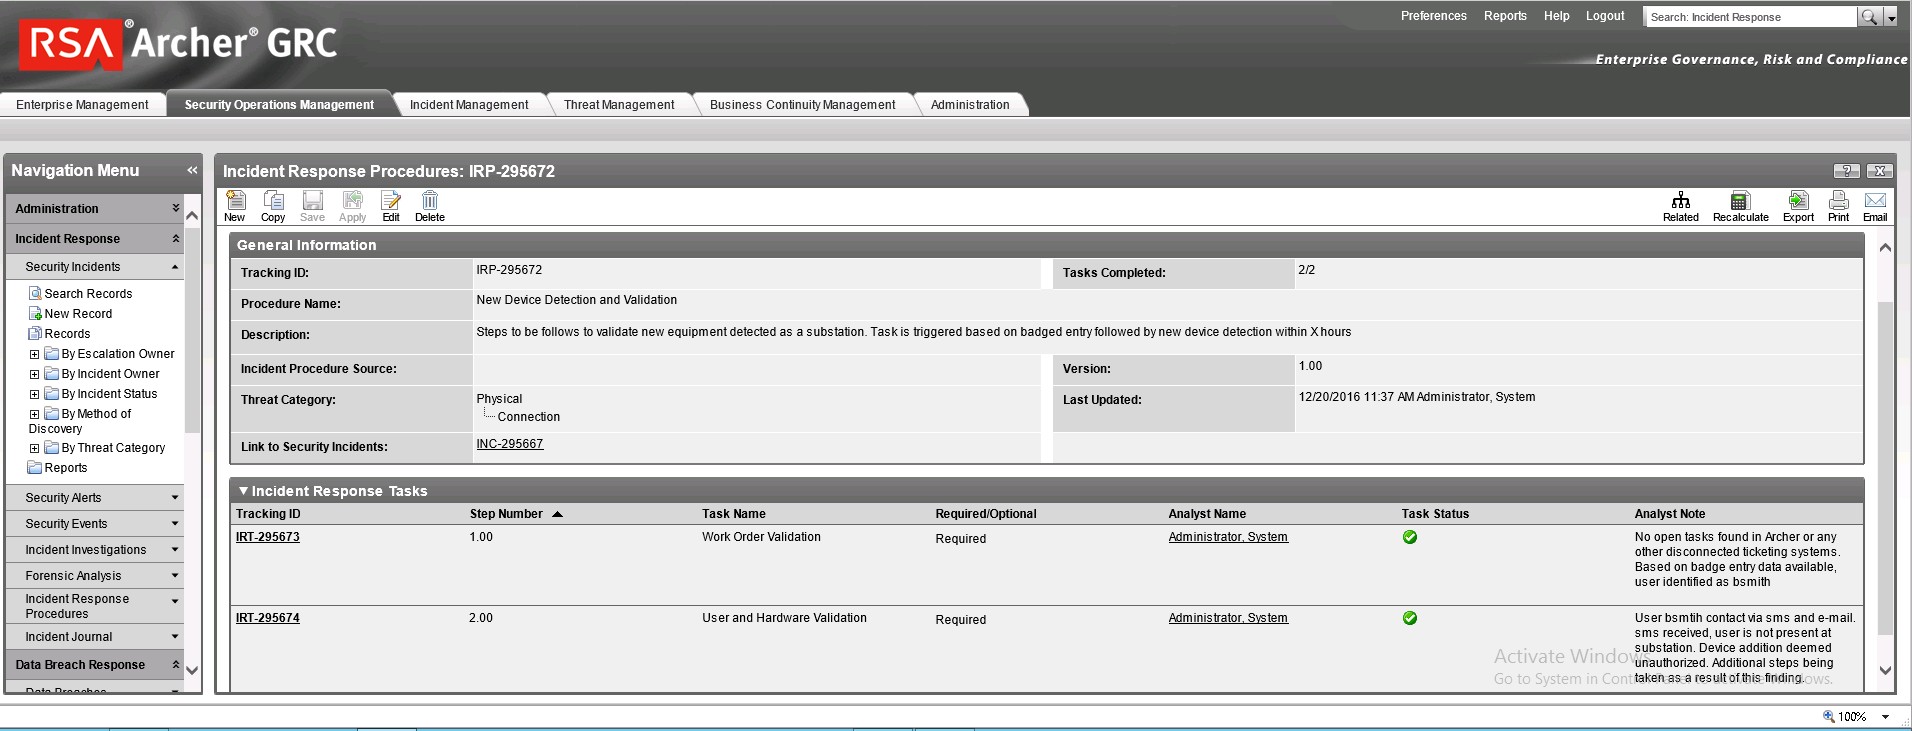Open linked incident INC-295667
Screen dimensions: 1912x731
tap(510, 444)
